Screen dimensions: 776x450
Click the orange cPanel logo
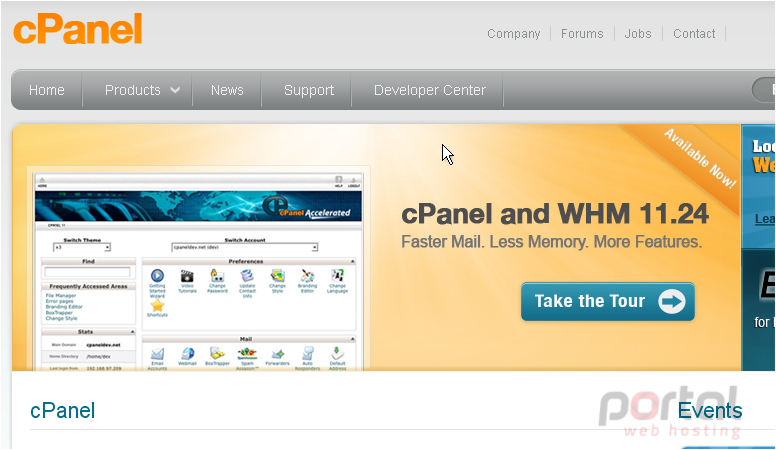point(78,29)
